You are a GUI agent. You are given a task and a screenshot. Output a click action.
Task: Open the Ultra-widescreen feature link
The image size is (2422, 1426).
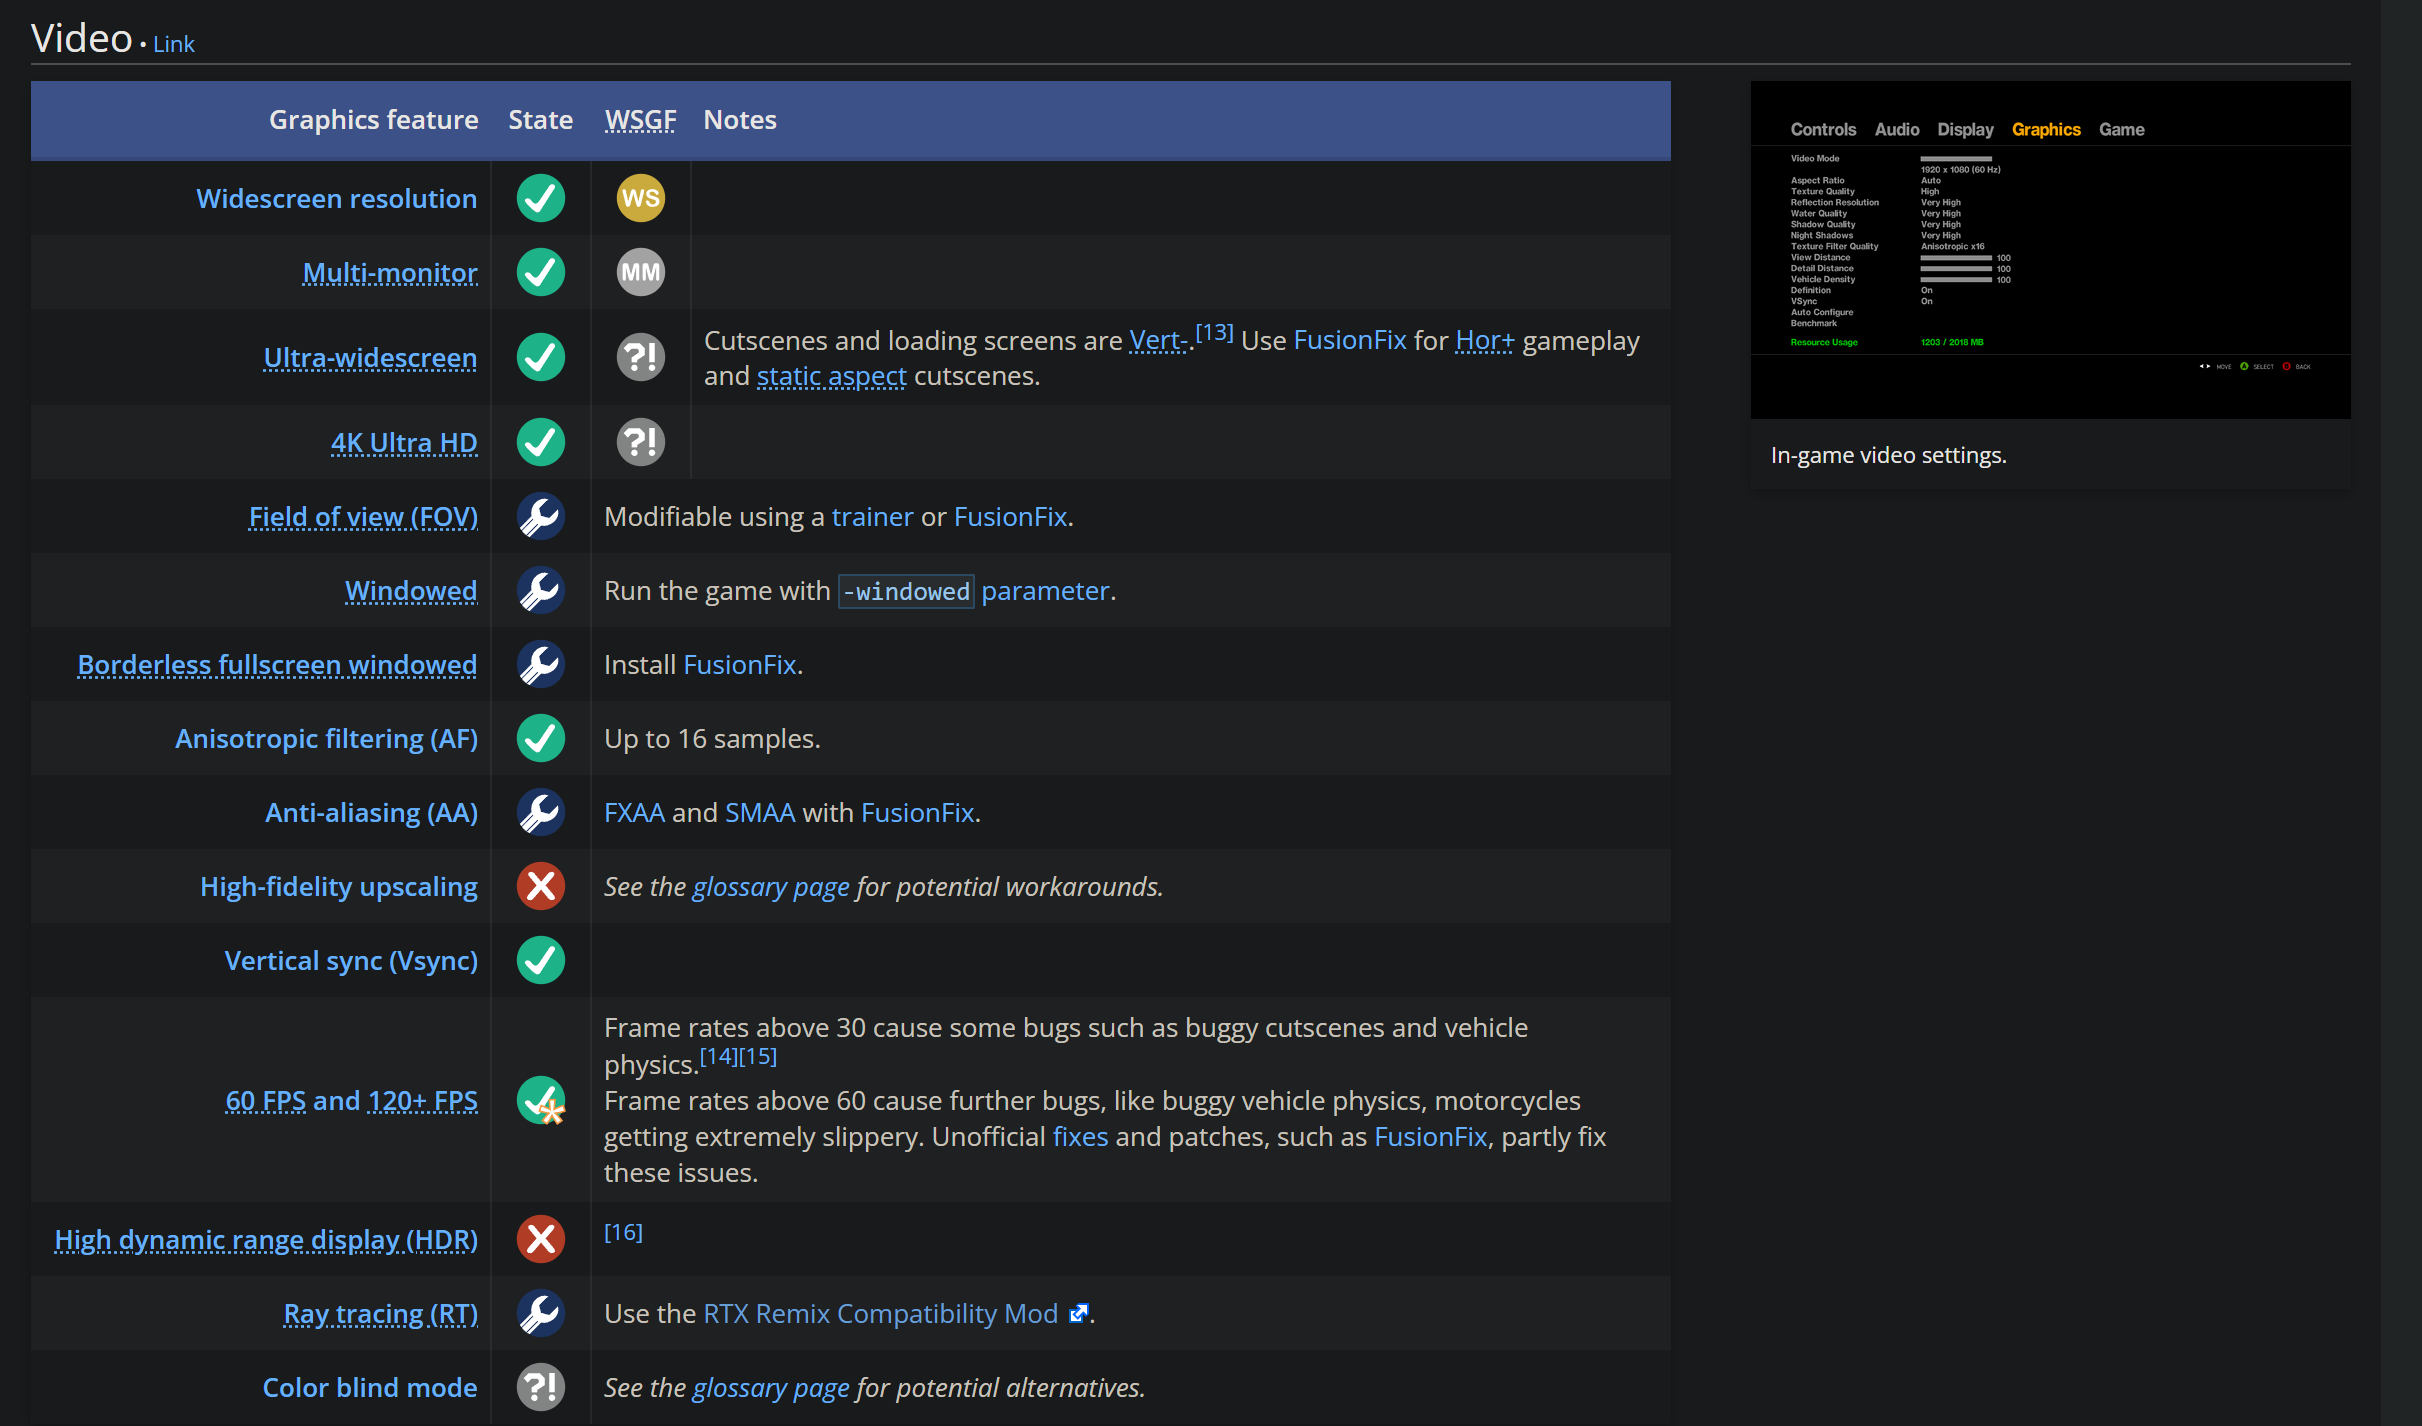pos(370,357)
